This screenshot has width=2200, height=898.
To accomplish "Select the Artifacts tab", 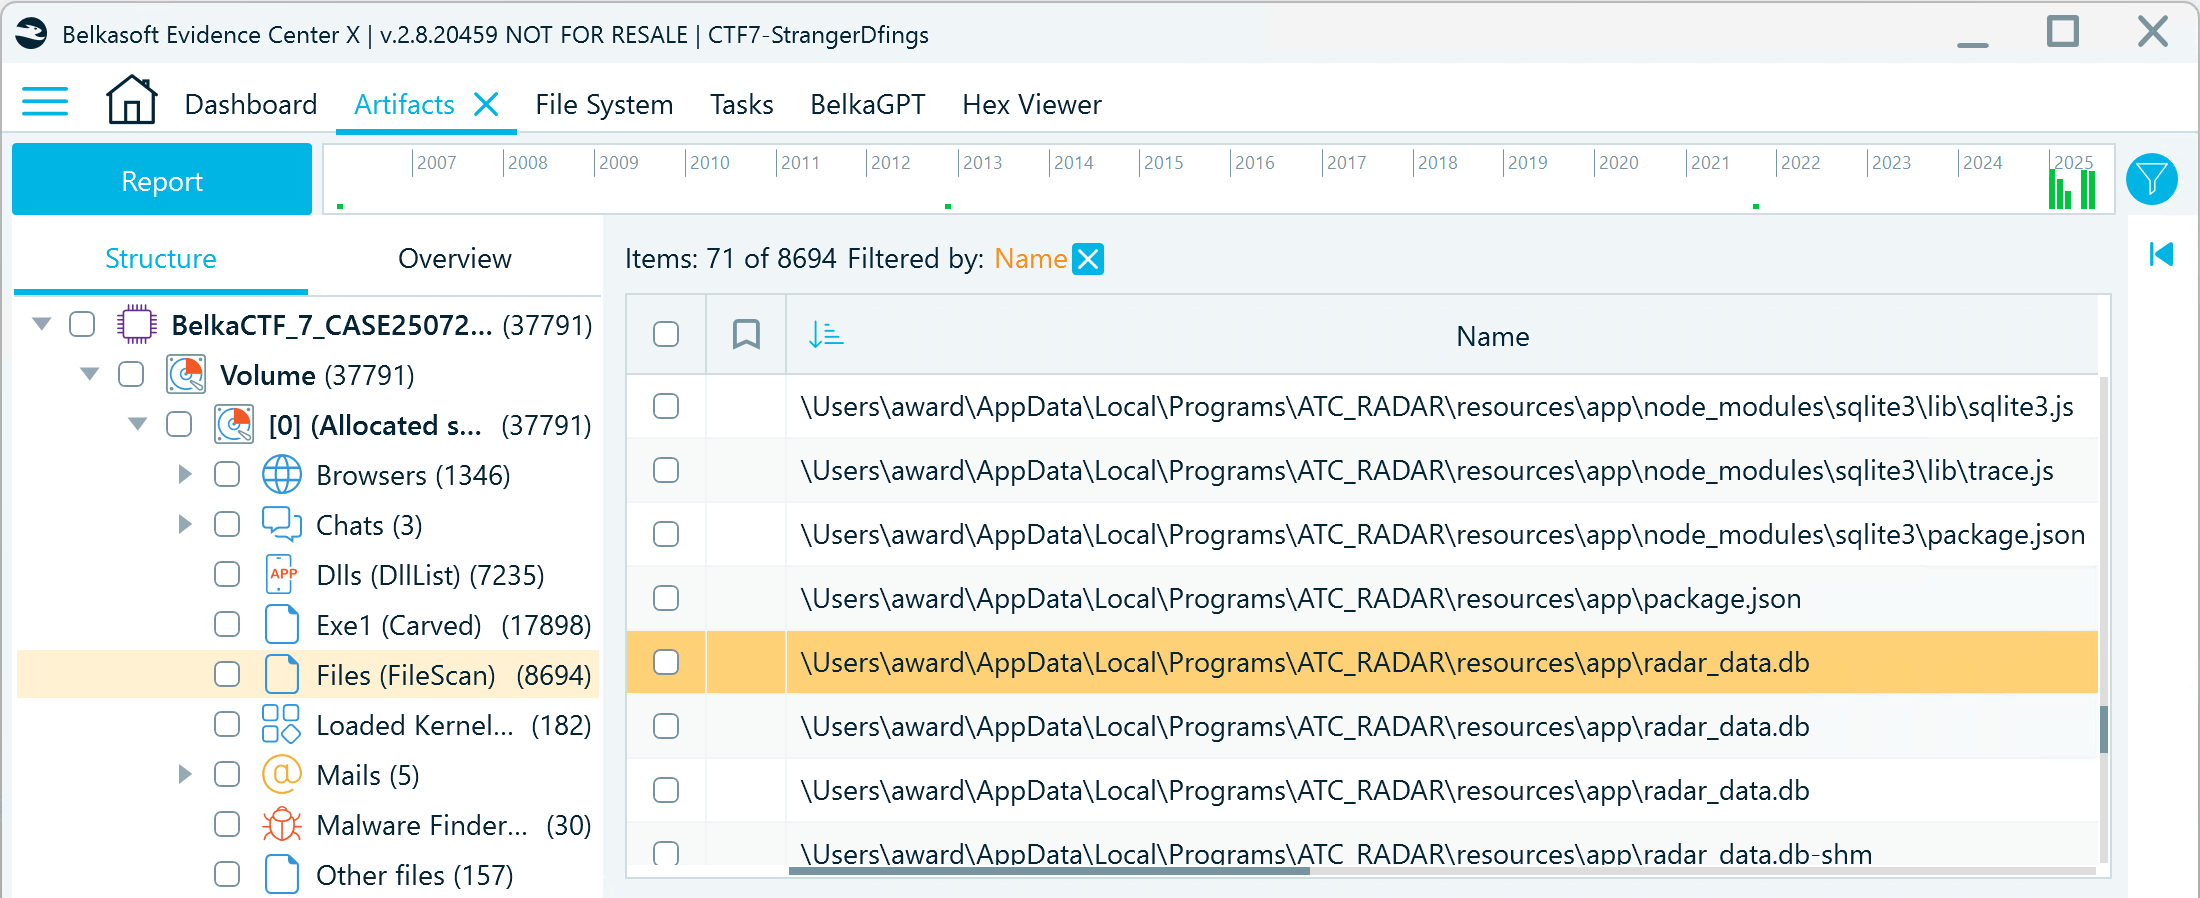I will [404, 104].
